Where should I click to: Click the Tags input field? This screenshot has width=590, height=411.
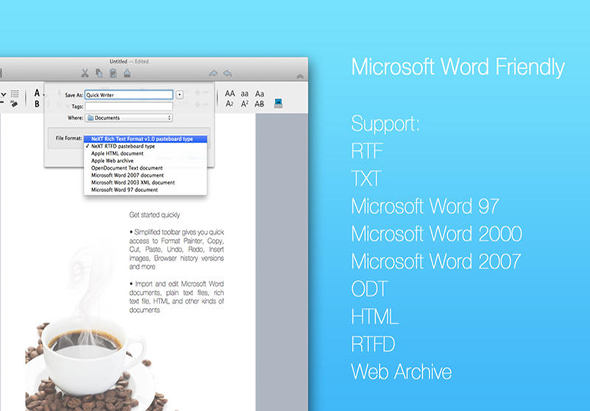129,107
